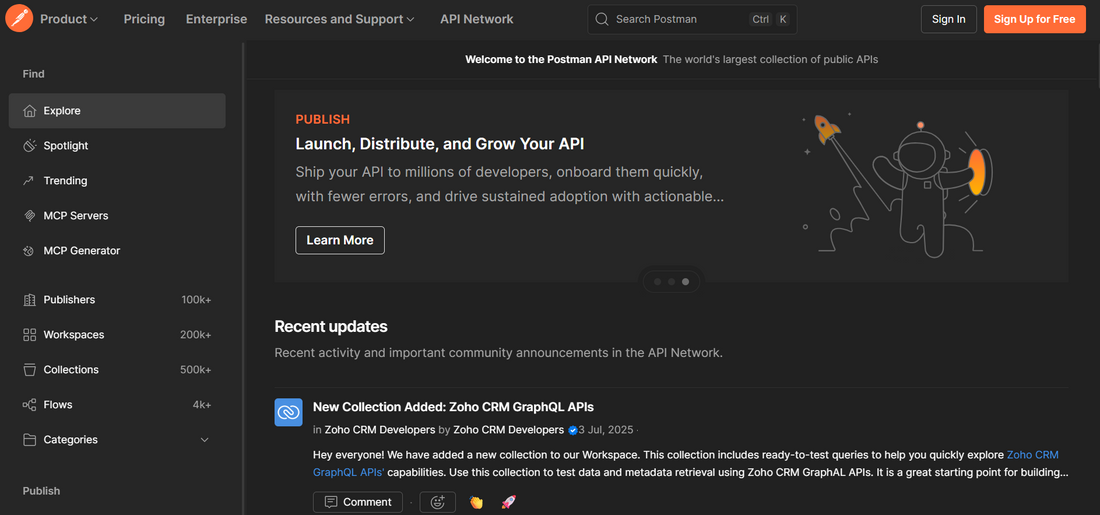Screen dimensions: 1100x515
Task: Click the Postman logo icon
Action: coord(19,19)
